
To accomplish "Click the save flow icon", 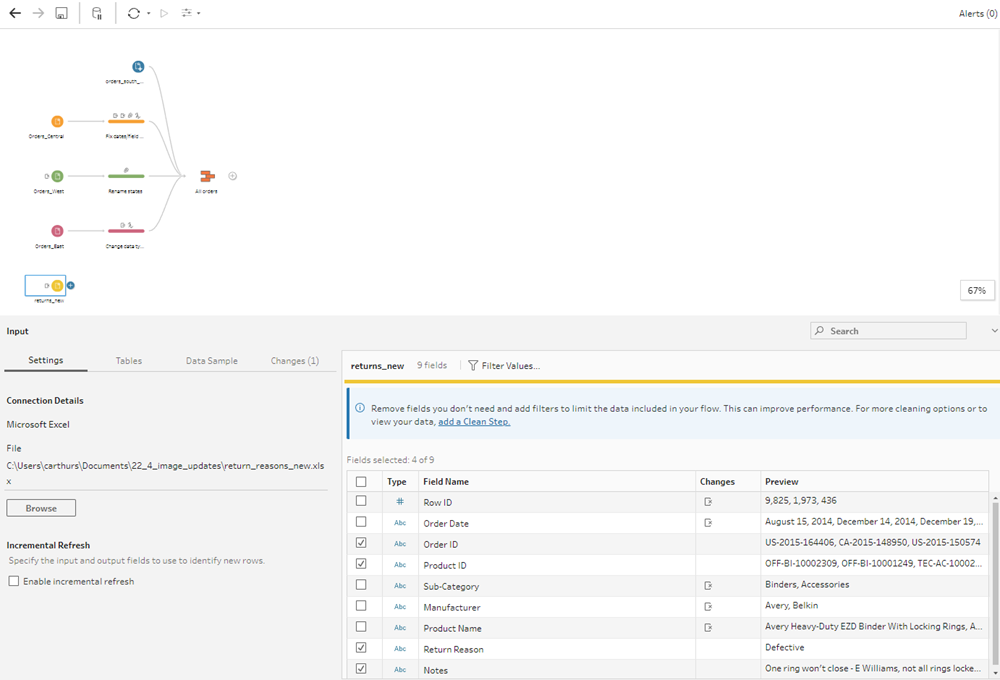I will pyautogui.click(x=61, y=13).
